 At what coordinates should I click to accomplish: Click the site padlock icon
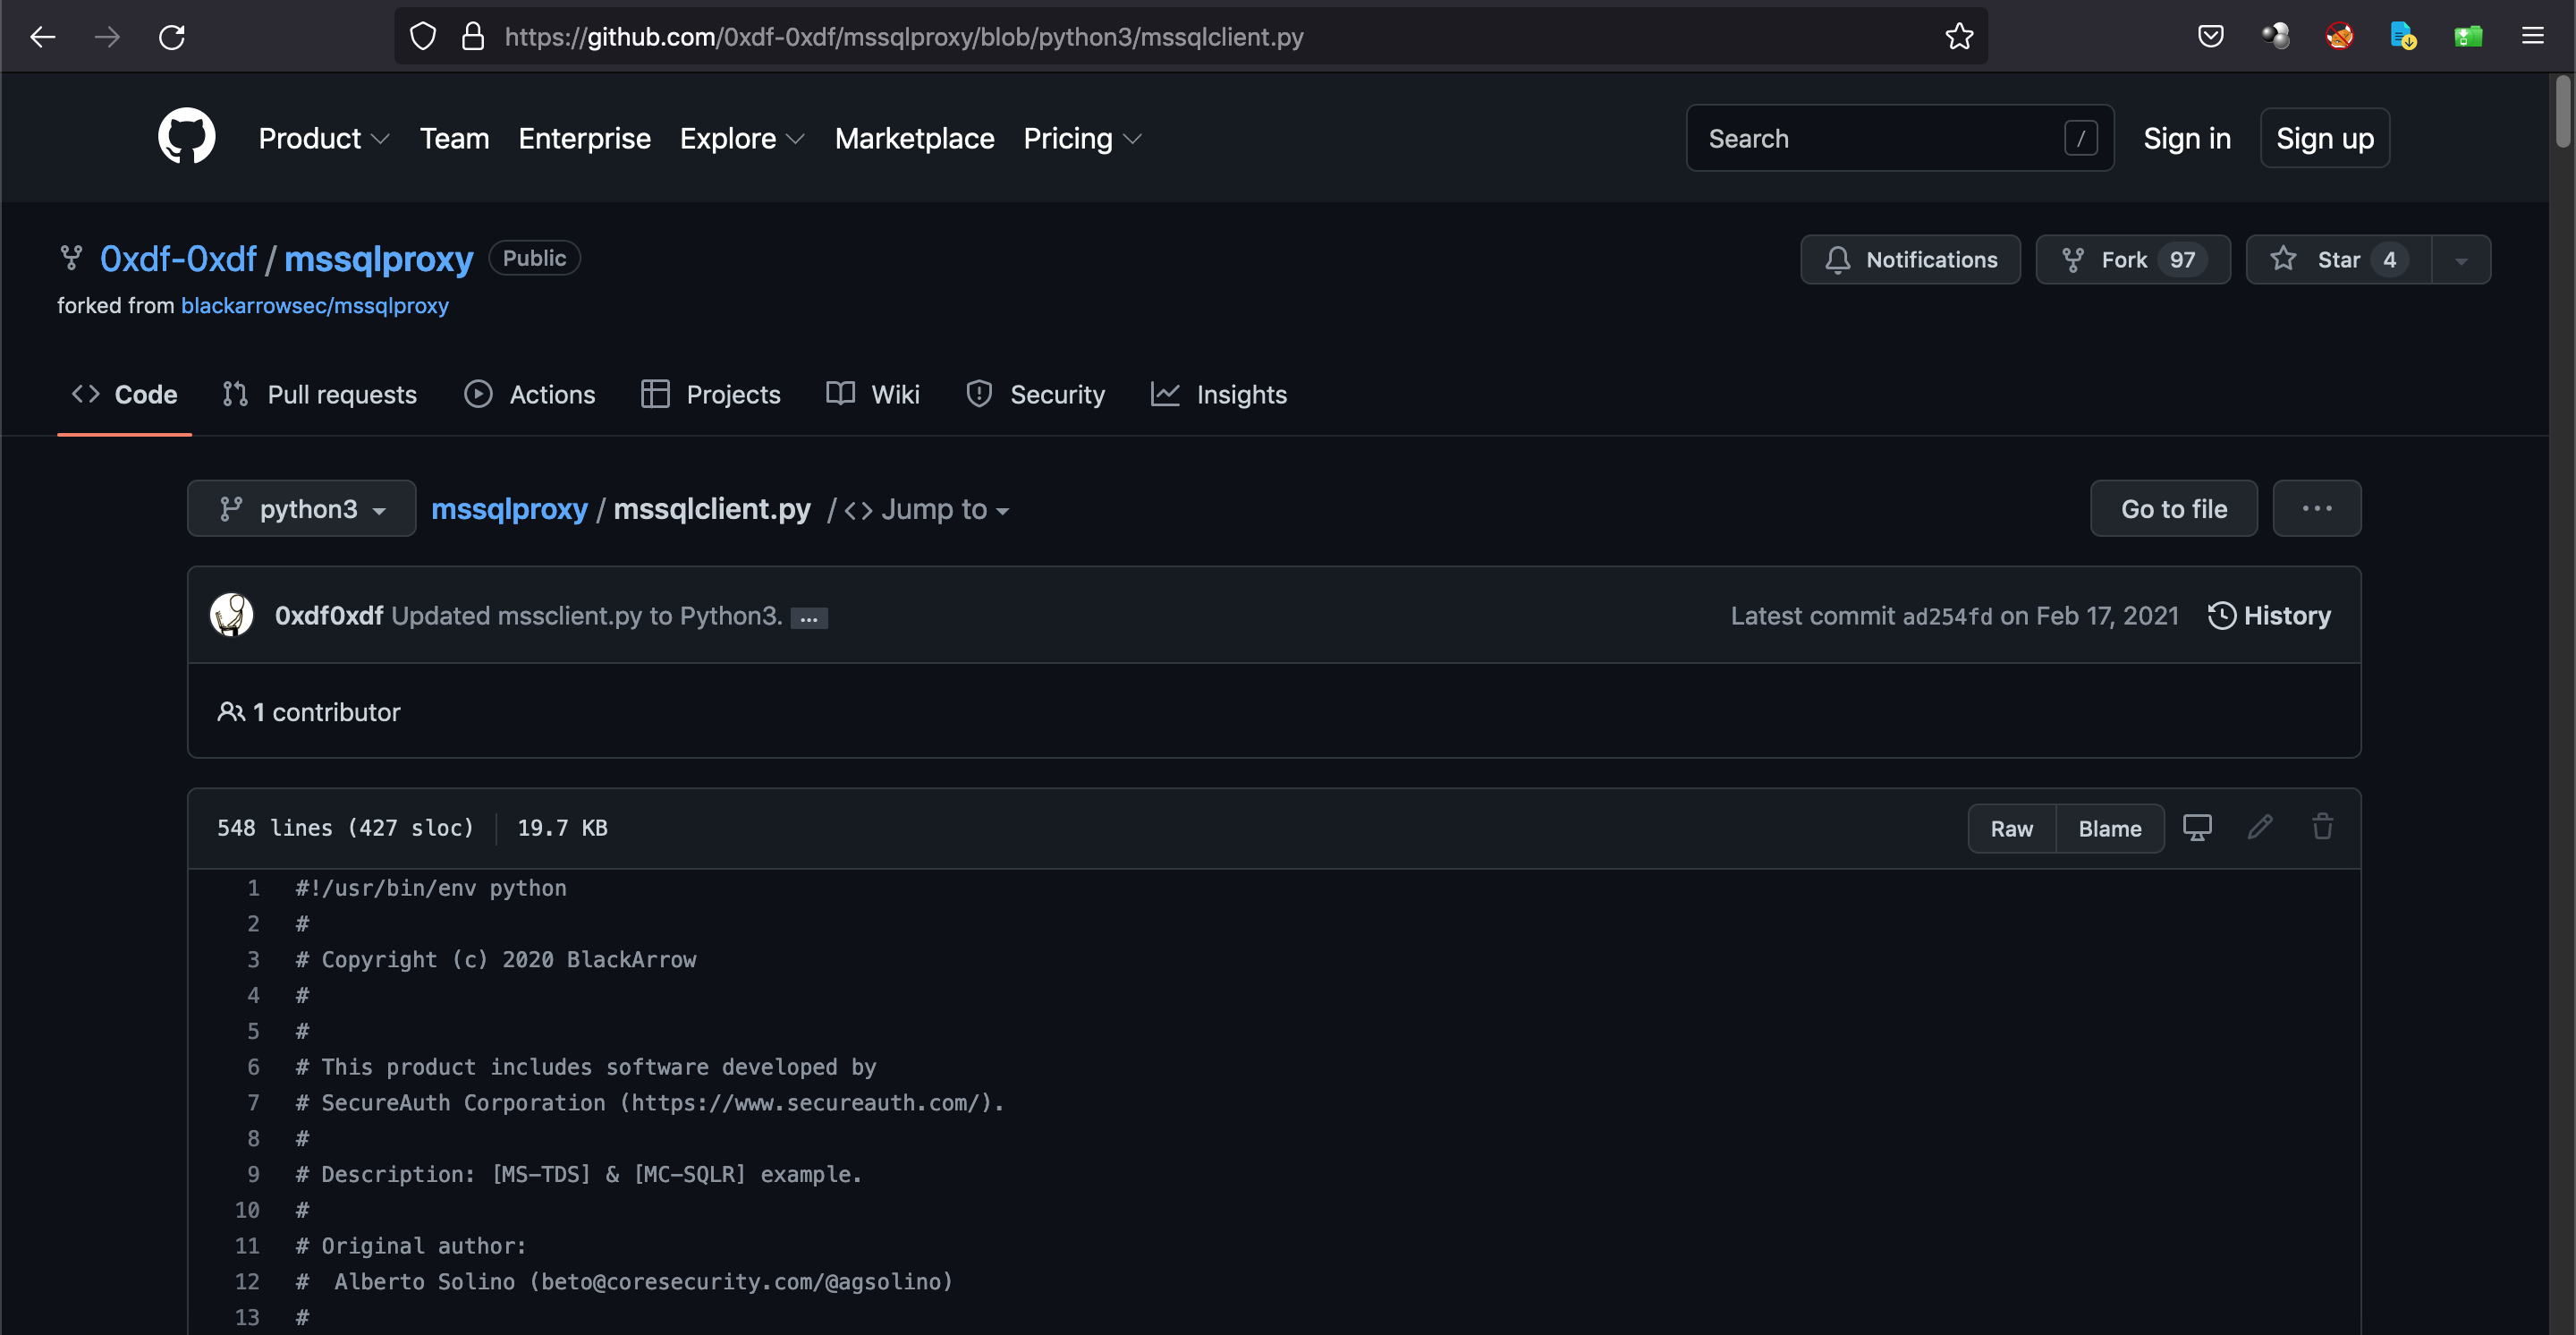click(x=473, y=37)
